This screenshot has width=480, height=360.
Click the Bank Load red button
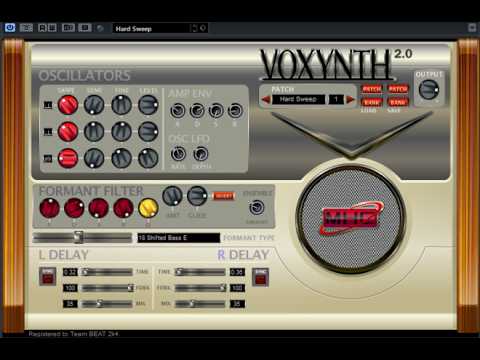pyautogui.click(x=371, y=102)
